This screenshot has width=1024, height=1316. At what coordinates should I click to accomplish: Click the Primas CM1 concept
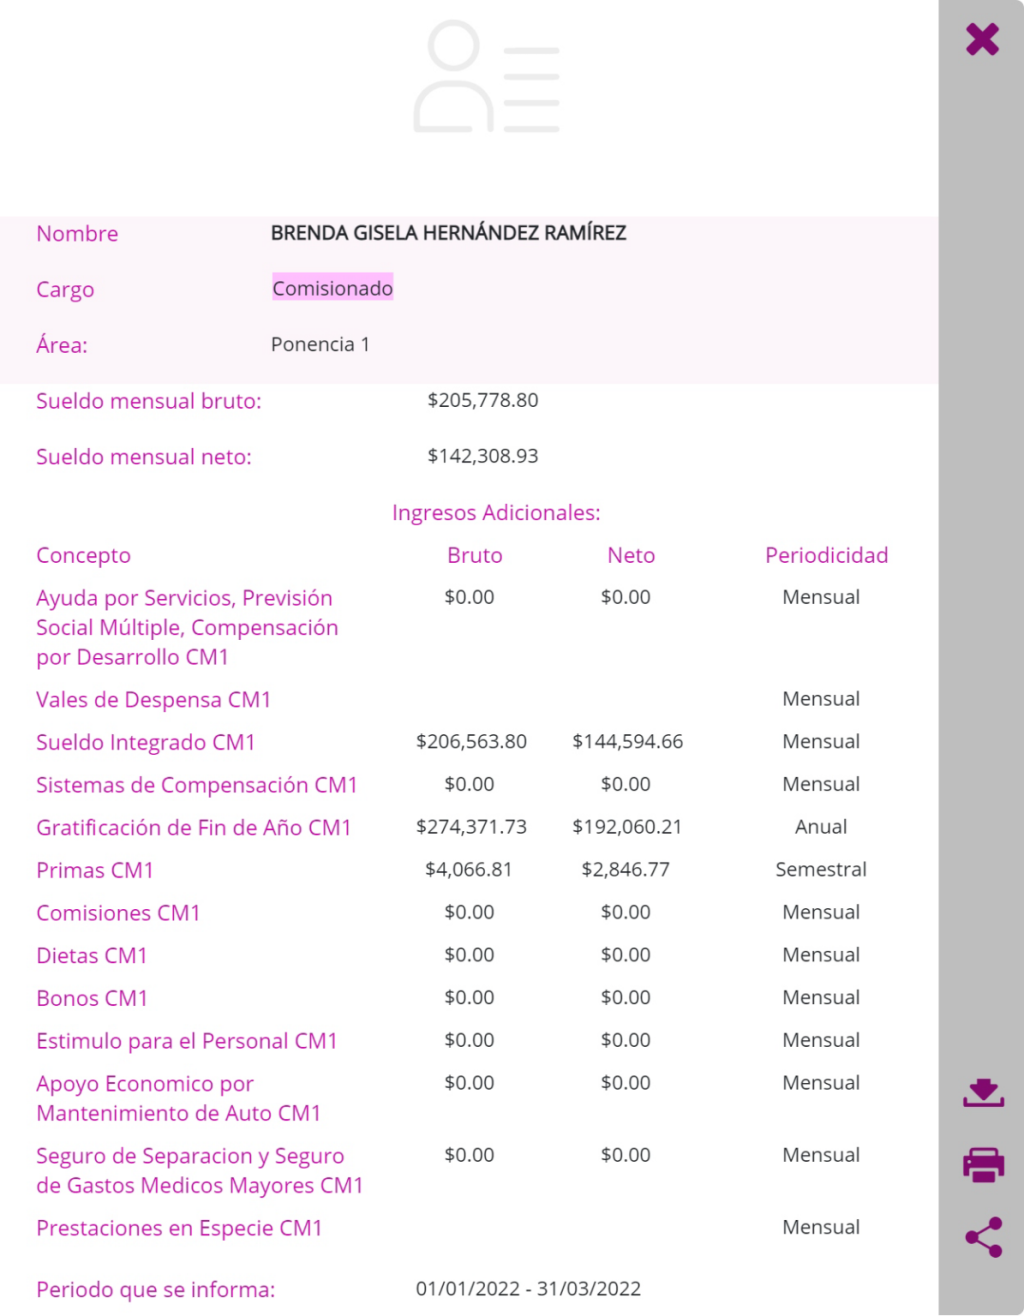pos(95,870)
